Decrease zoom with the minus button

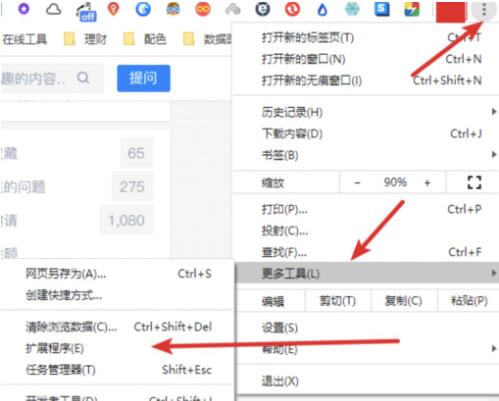[x=357, y=183]
